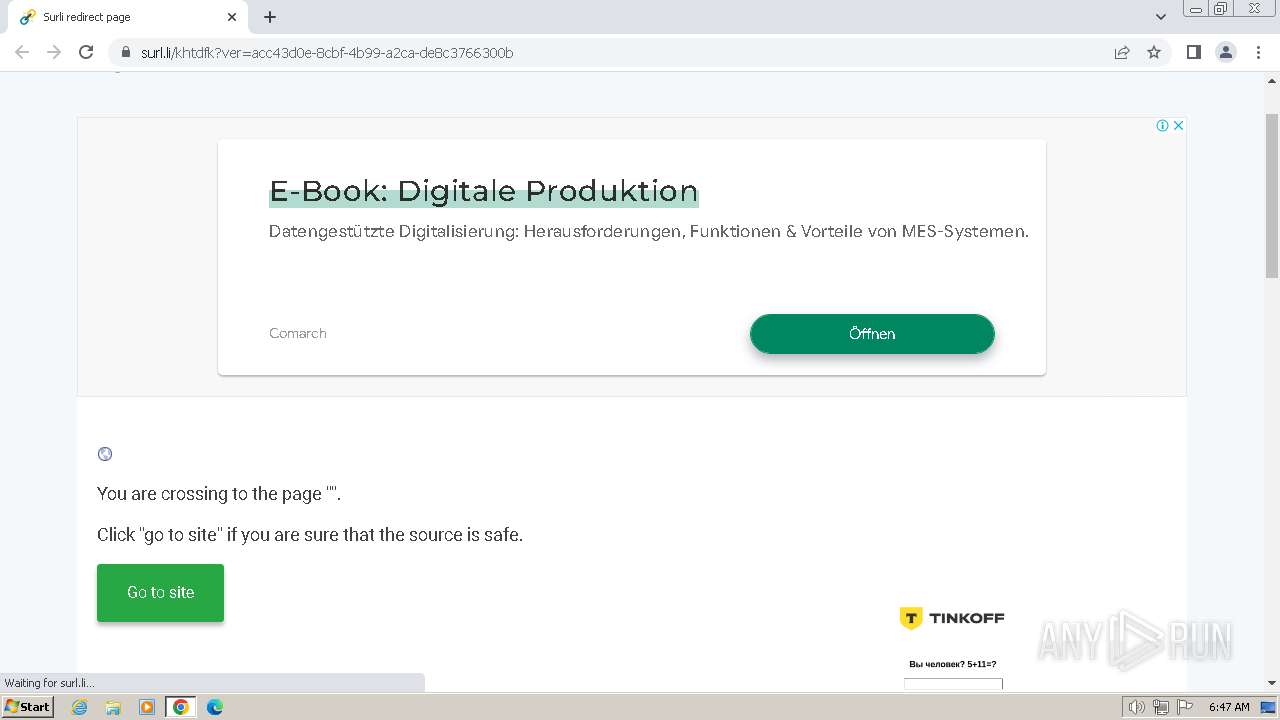
Task: Click the ad description about MES-Systemen
Action: click(649, 231)
